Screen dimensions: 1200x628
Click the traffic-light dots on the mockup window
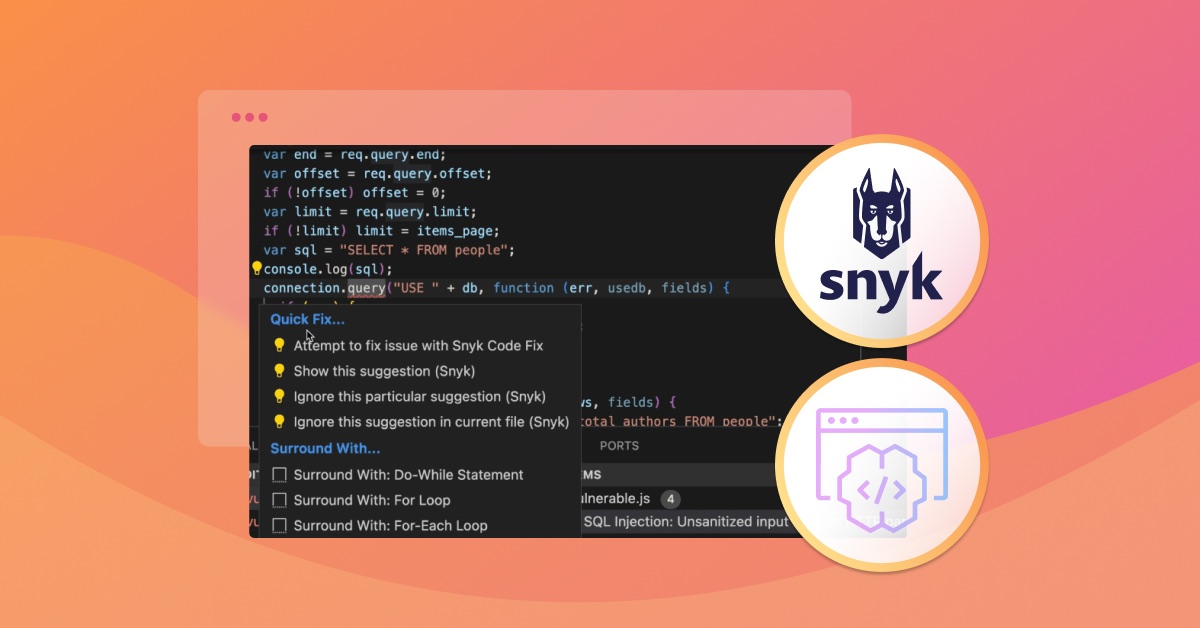[249, 117]
